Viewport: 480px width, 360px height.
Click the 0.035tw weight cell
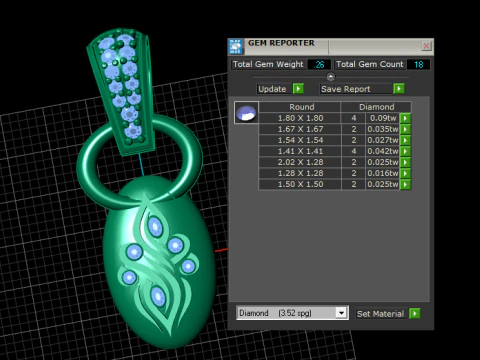(x=383, y=129)
